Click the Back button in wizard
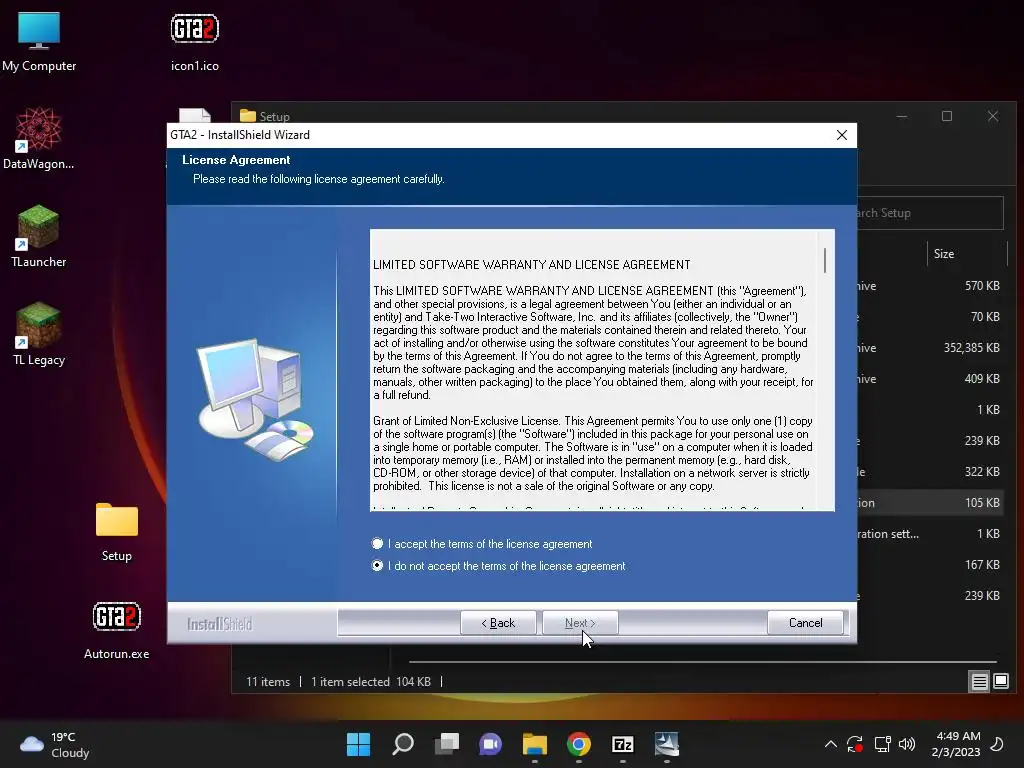This screenshot has height=768, width=1024. point(498,623)
